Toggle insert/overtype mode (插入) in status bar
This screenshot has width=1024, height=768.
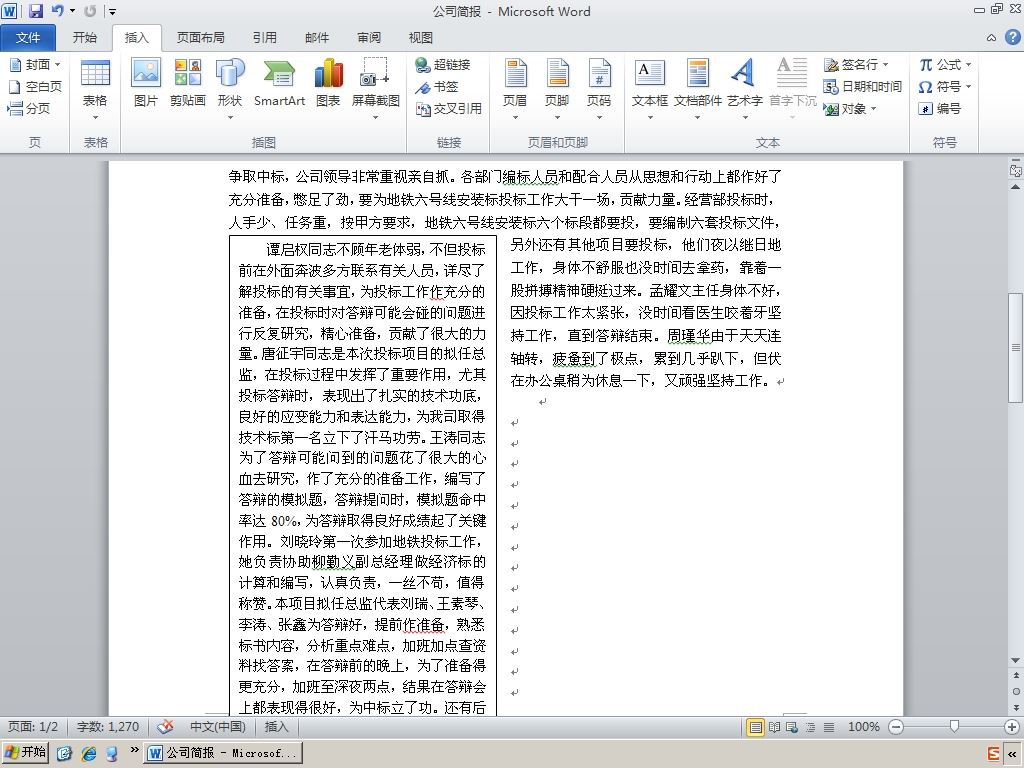pos(276,727)
